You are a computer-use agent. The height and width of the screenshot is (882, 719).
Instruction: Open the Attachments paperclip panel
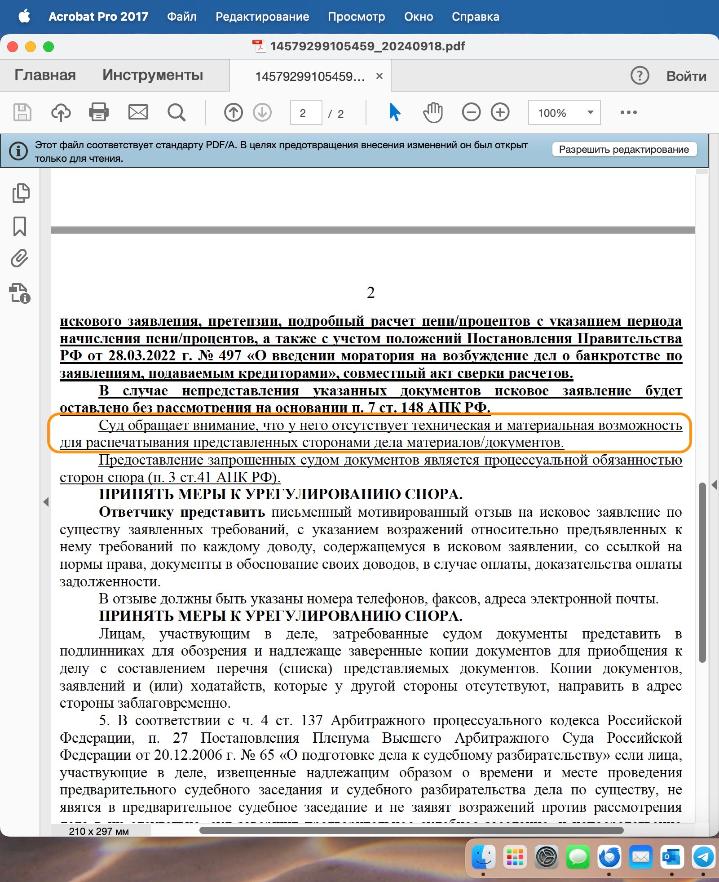[x=20, y=259]
